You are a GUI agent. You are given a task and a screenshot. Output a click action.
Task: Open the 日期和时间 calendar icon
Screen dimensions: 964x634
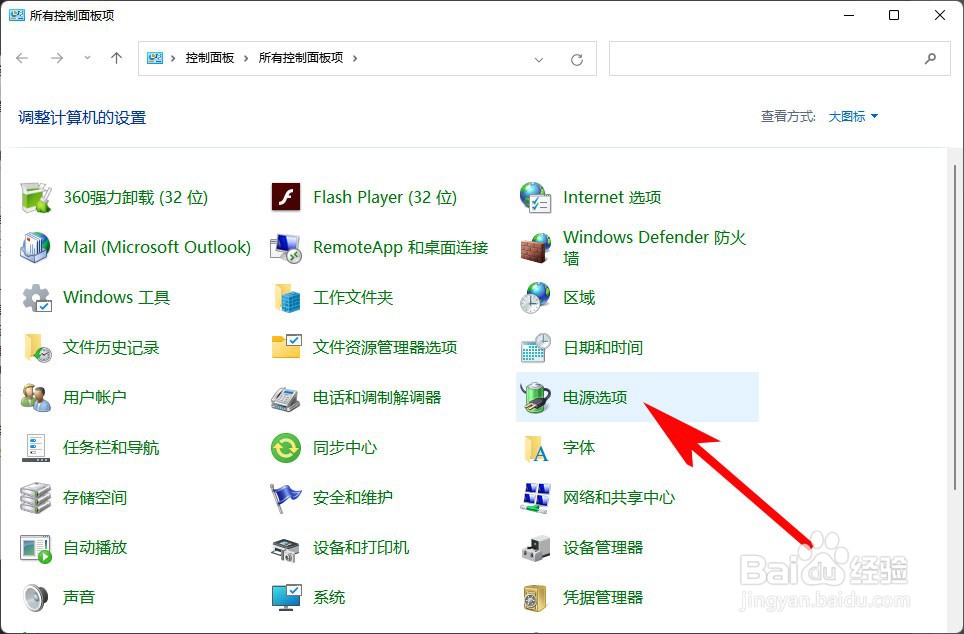coord(535,348)
